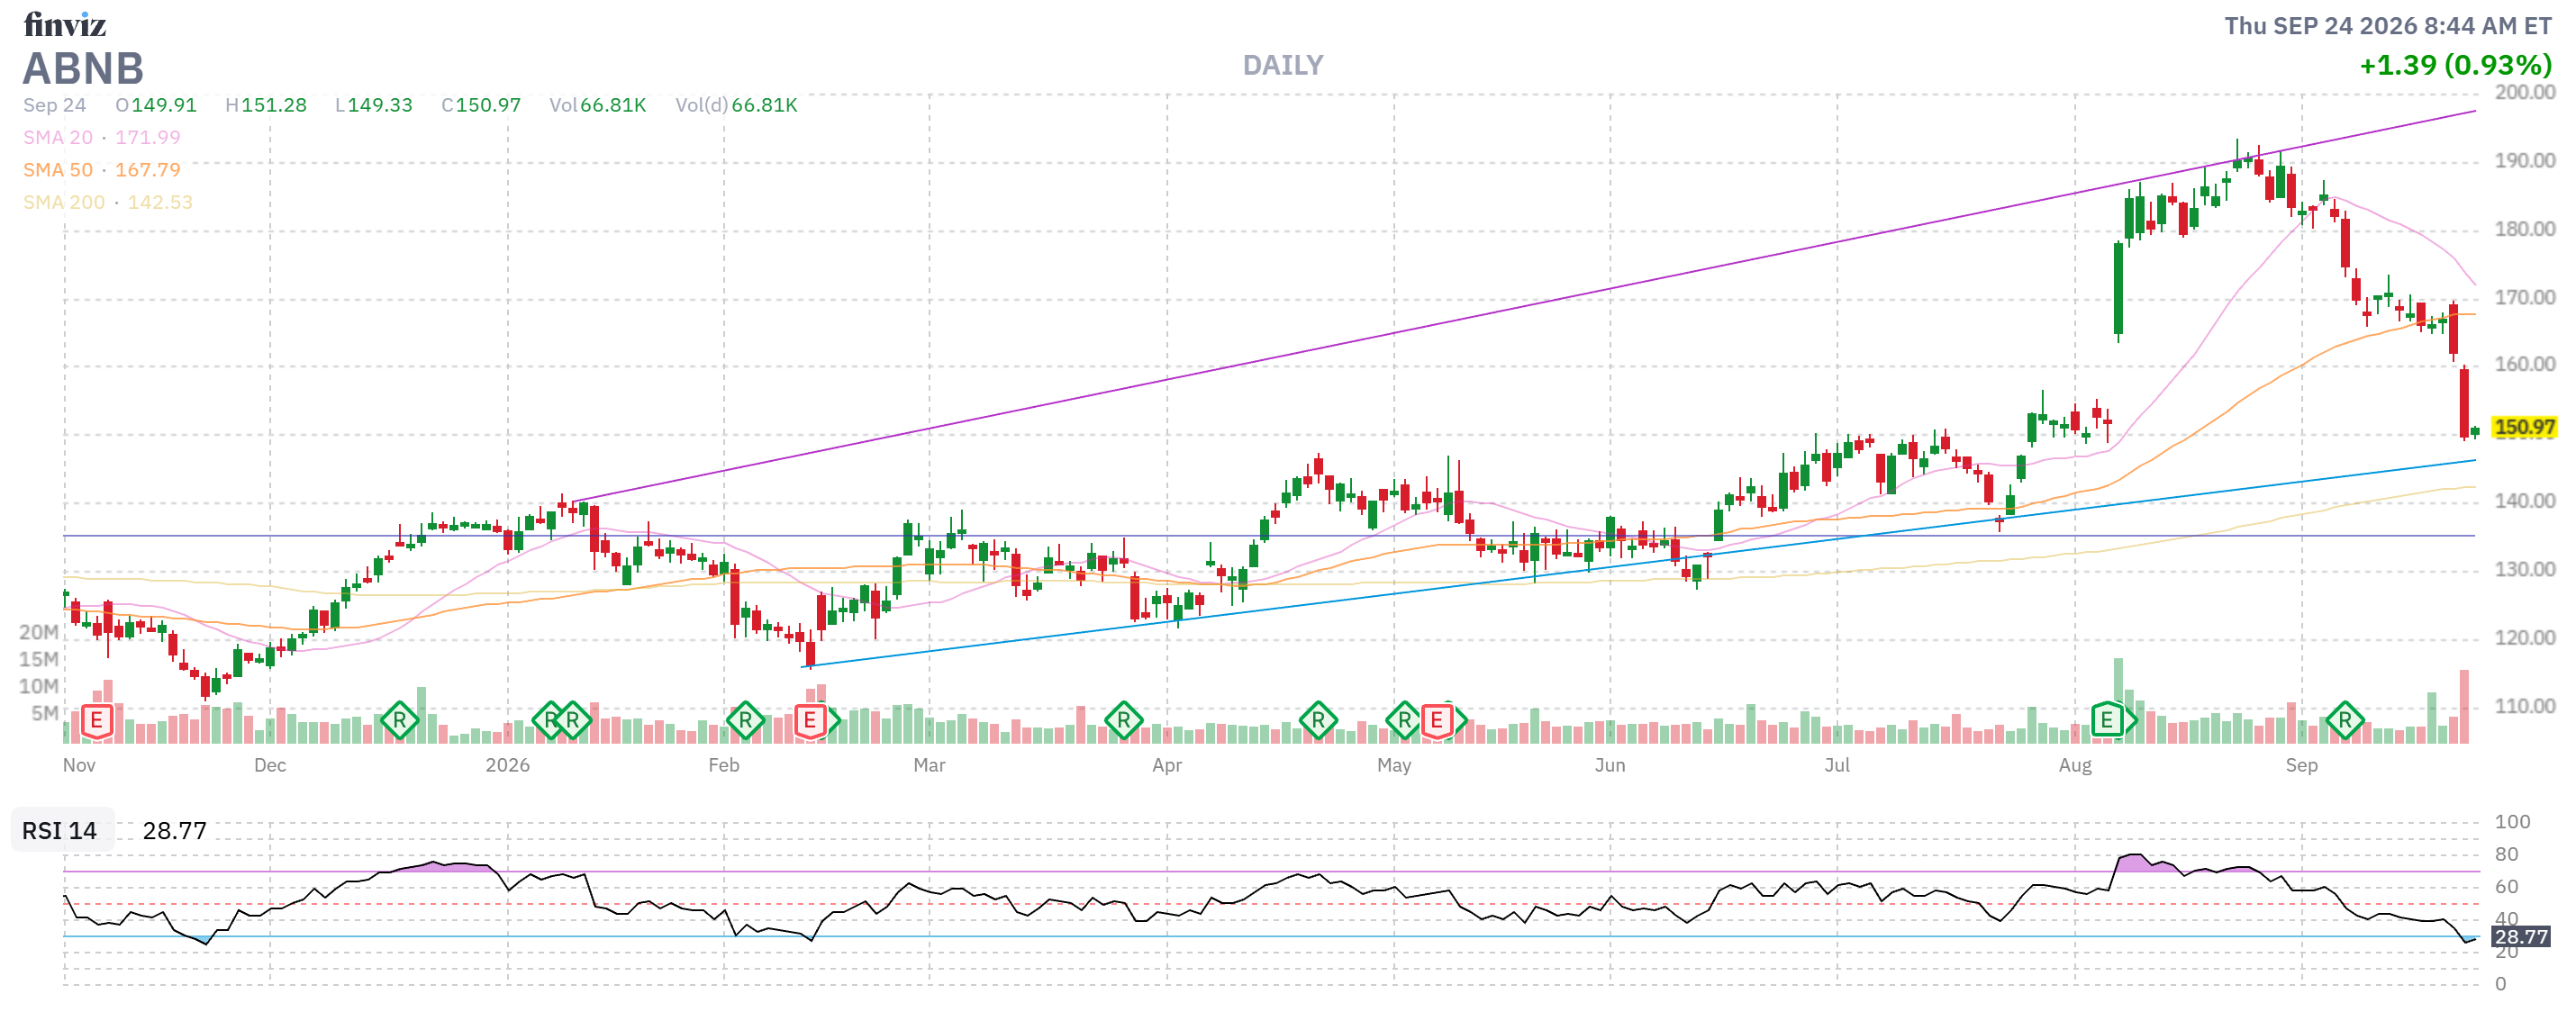Open the ABNB ticker title
Viewport: 2576px width, 1012px height.
click(84, 68)
